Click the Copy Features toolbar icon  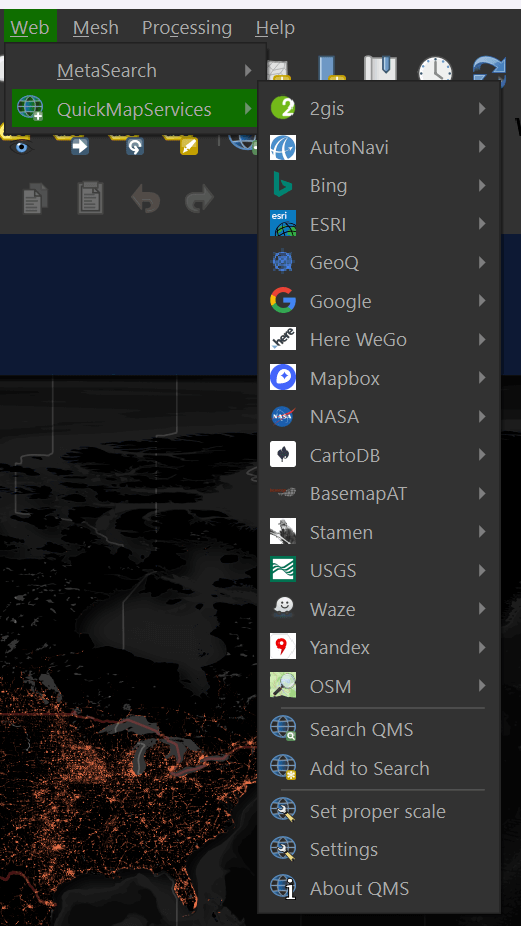(x=36, y=198)
